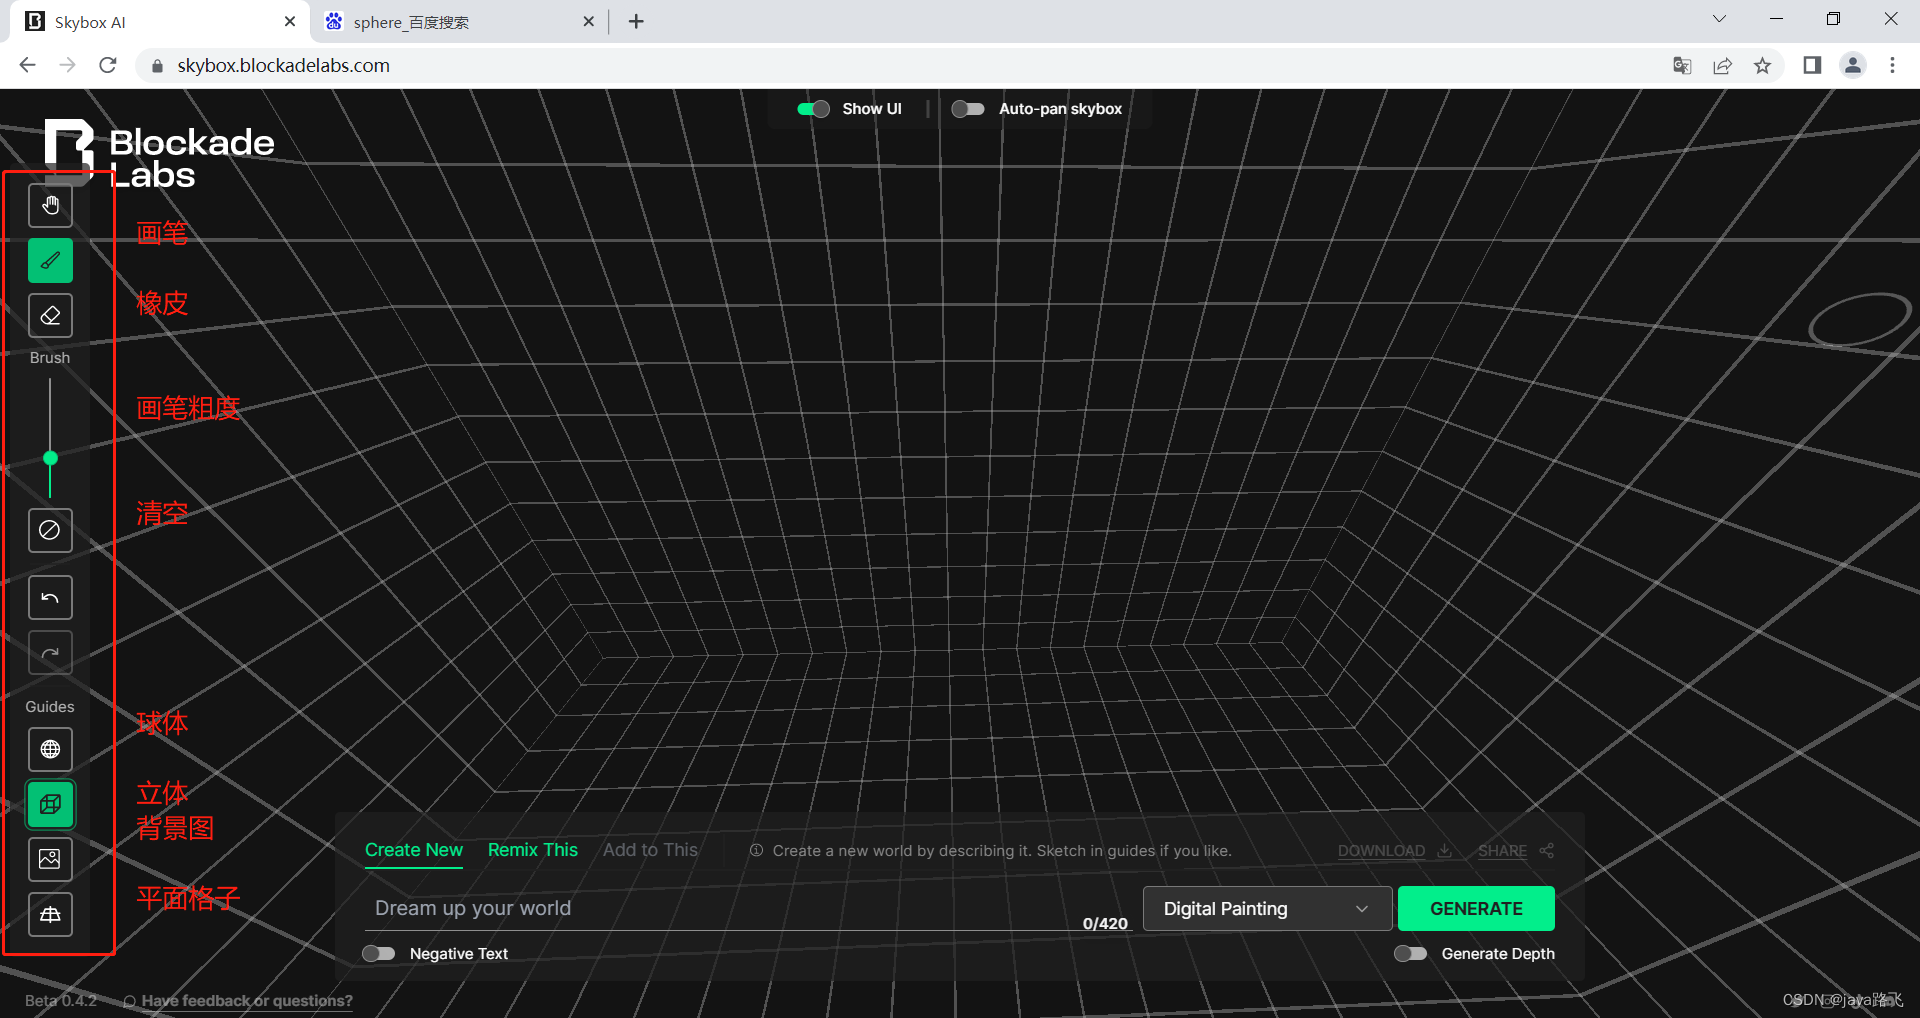Toggle the background image guide
The width and height of the screenshot is (1920, 1018).
point(50,859)
